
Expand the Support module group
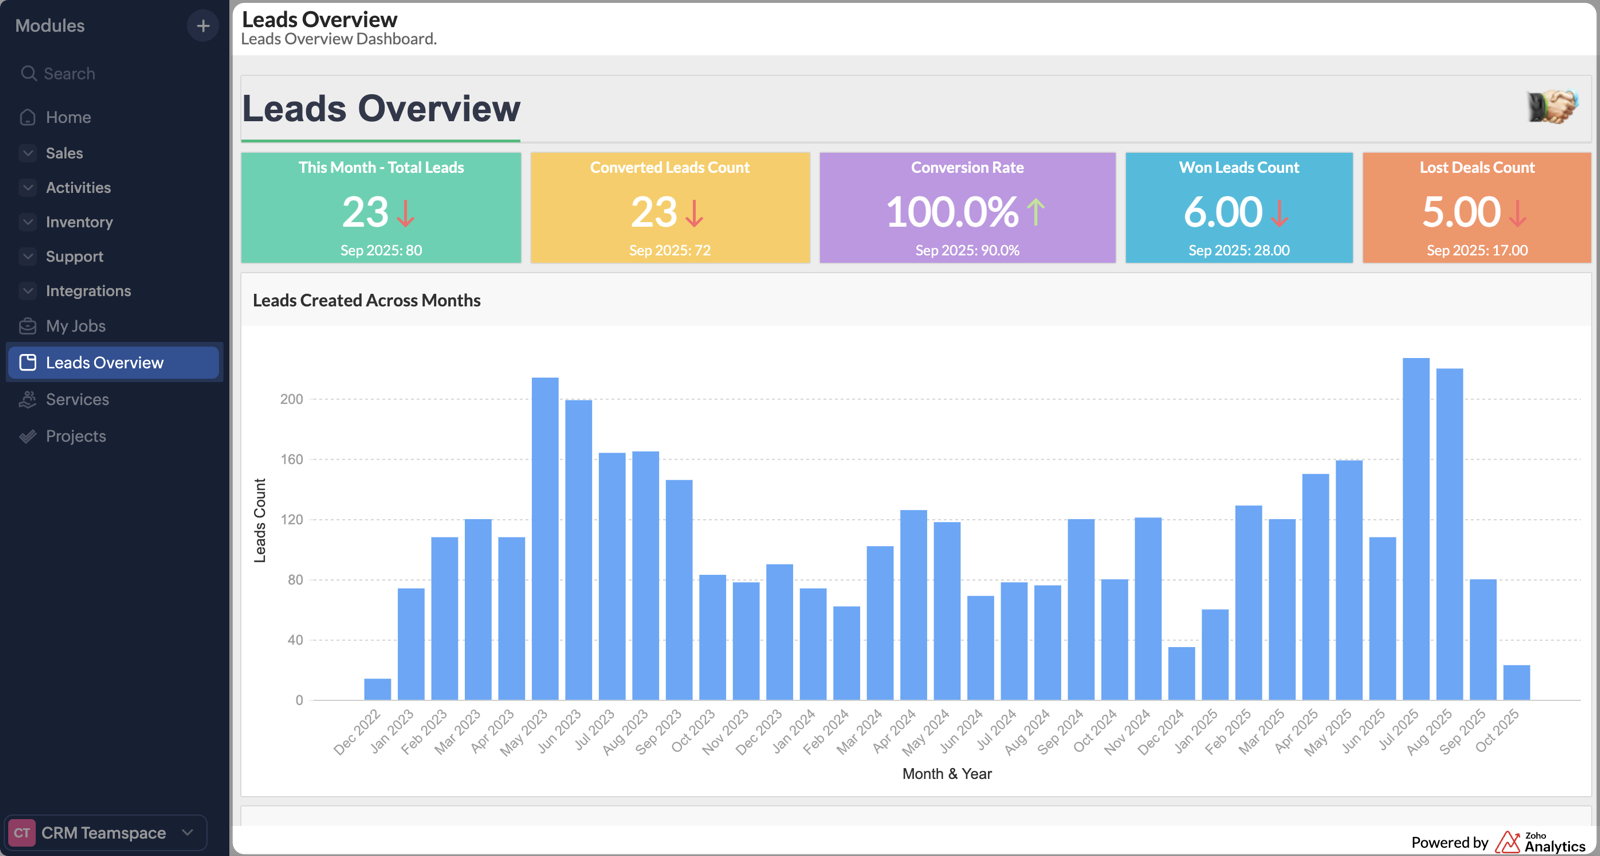click(x=28, y=256)
